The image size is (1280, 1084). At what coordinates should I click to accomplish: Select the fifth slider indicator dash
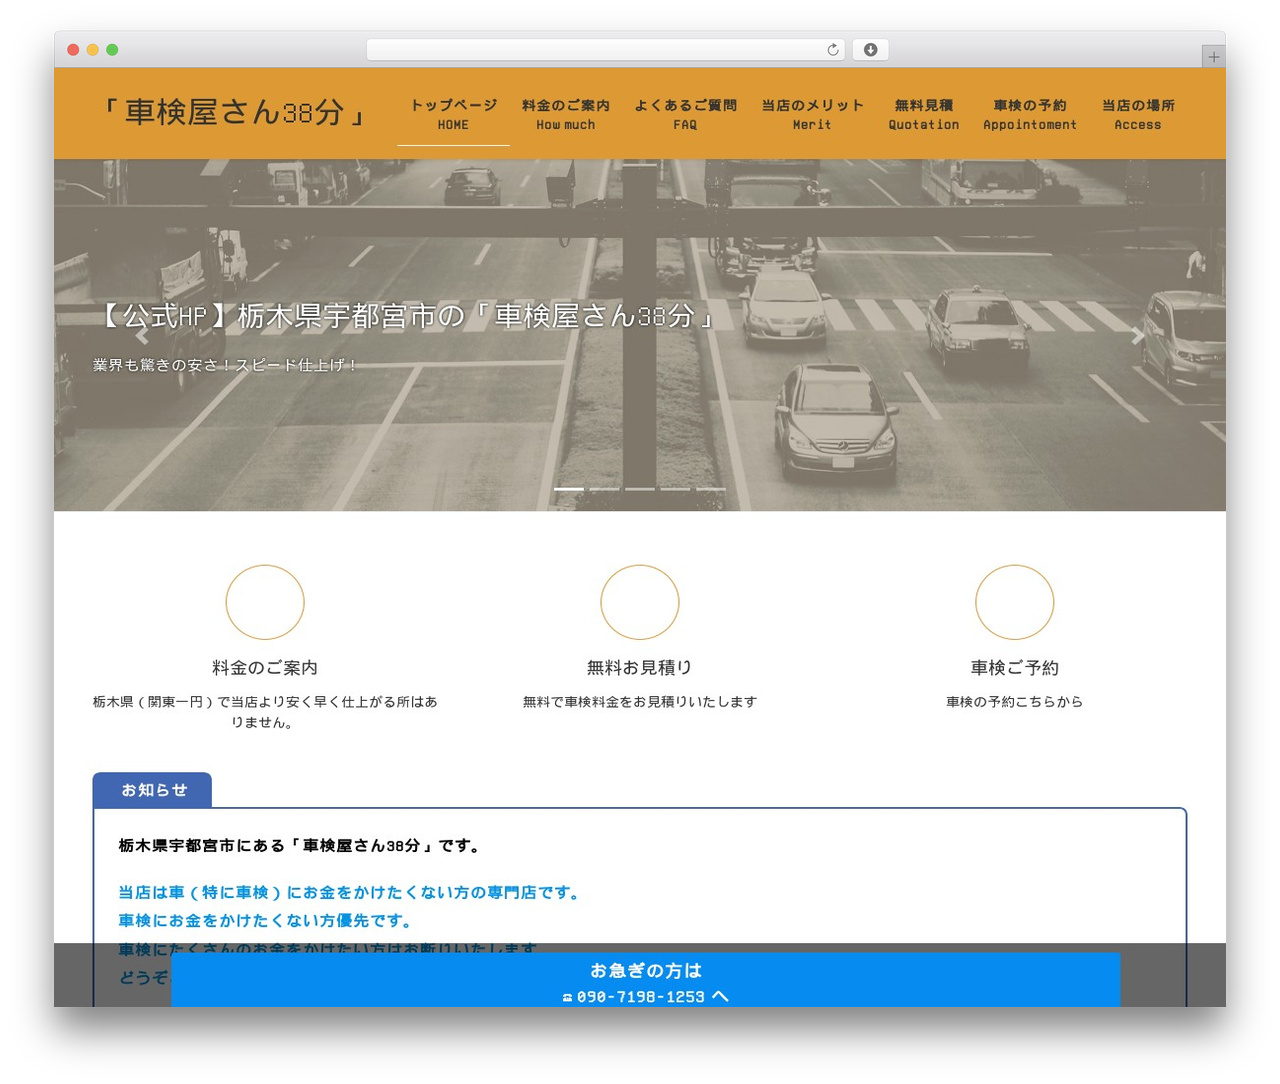tap(711, 489)
